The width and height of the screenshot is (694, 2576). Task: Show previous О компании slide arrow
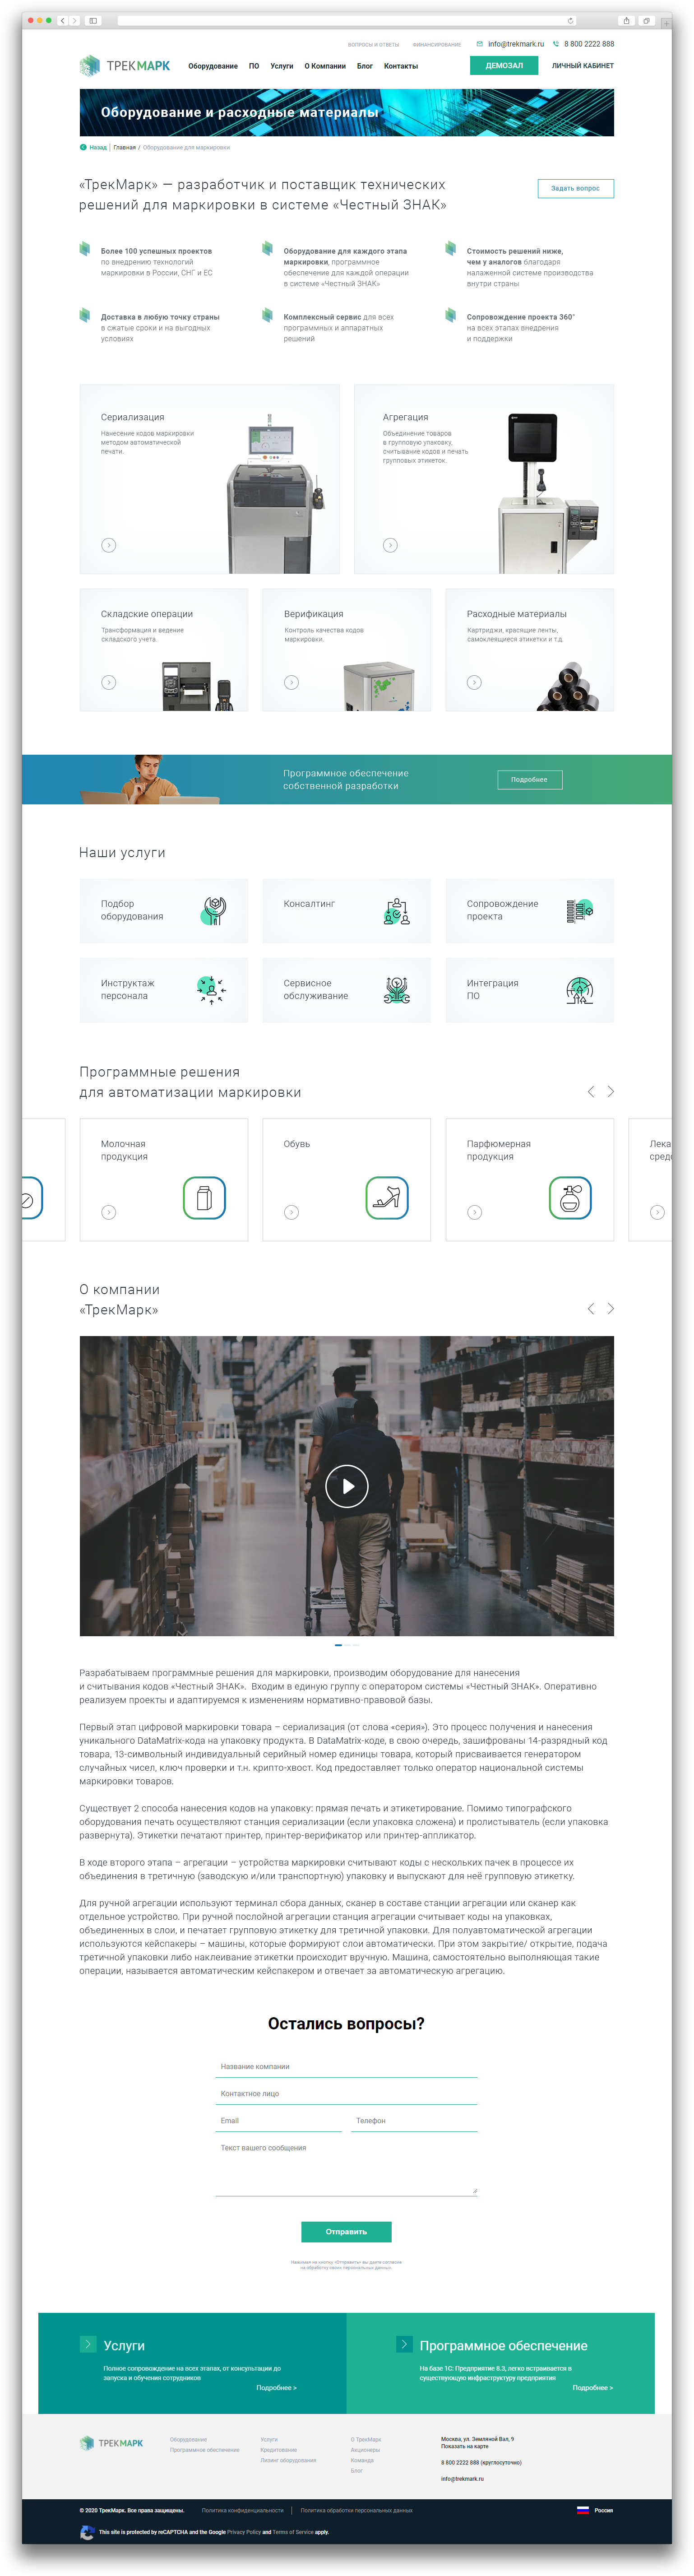coord(591,1309)
